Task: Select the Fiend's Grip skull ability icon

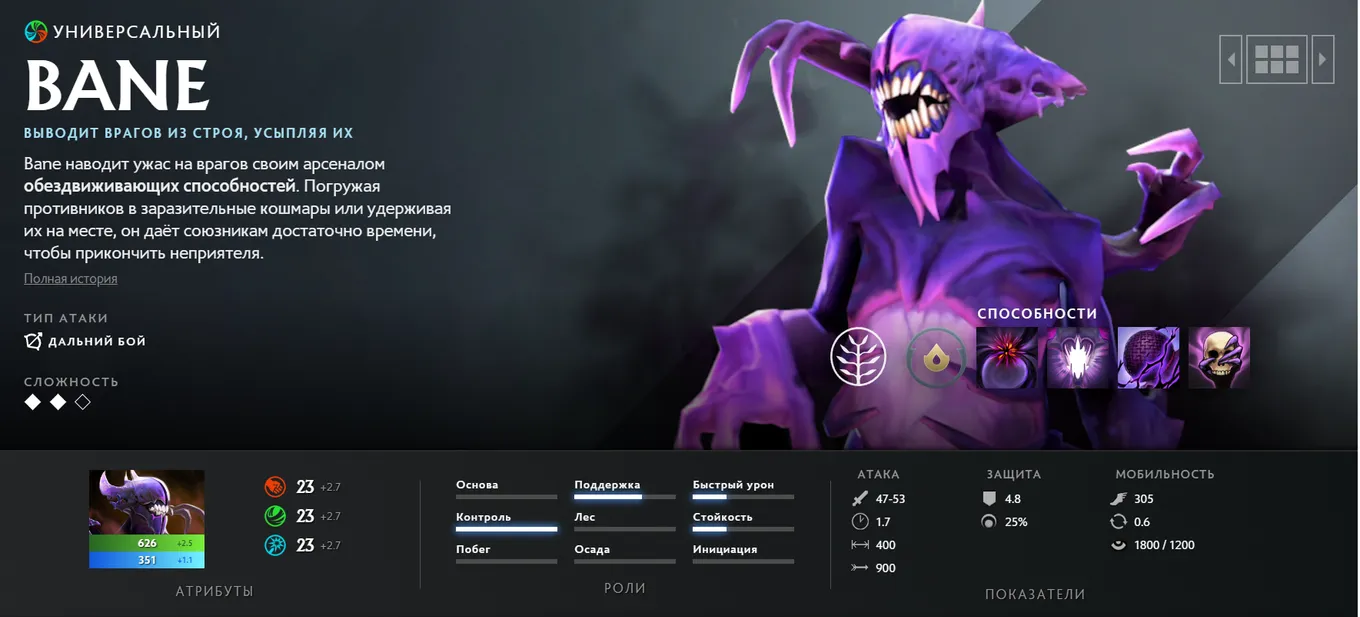Action: click(x=1219, y=358)
